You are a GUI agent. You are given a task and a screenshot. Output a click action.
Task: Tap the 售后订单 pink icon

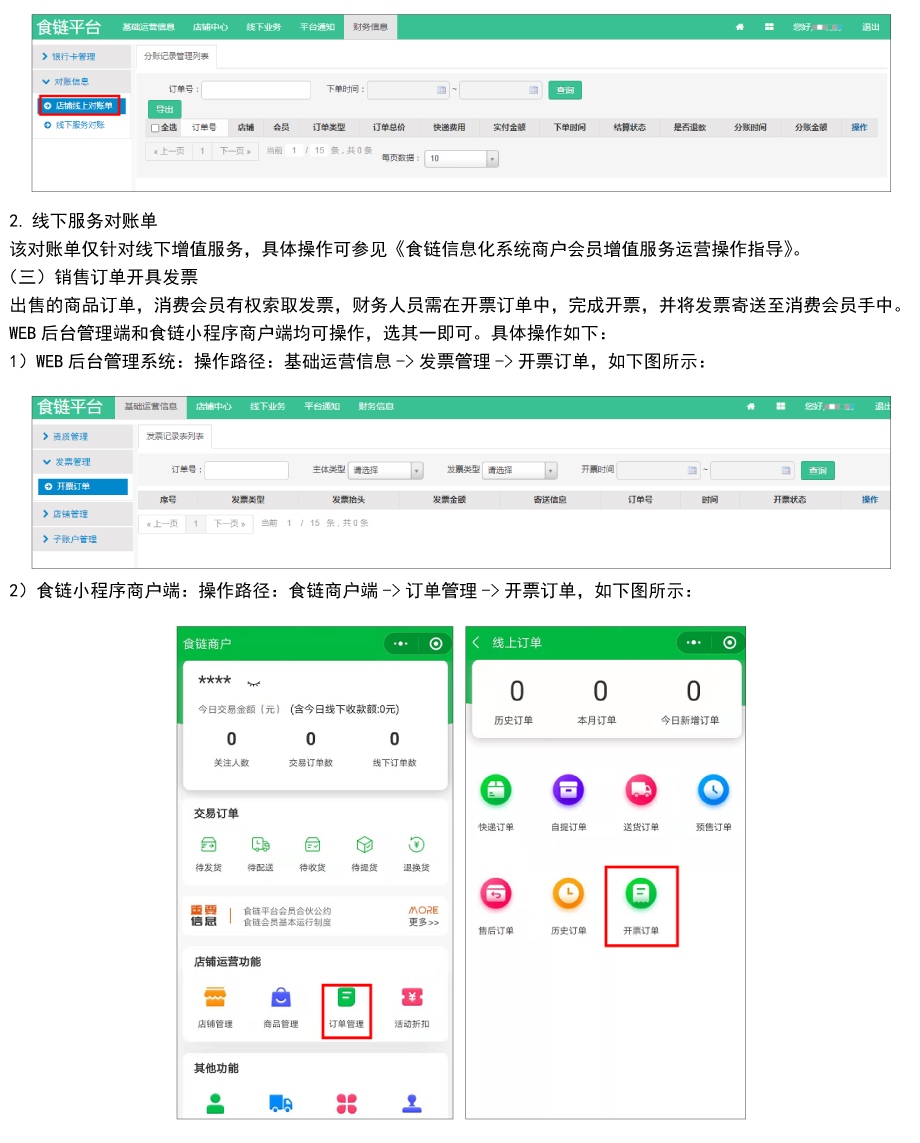tap(495, 894)
